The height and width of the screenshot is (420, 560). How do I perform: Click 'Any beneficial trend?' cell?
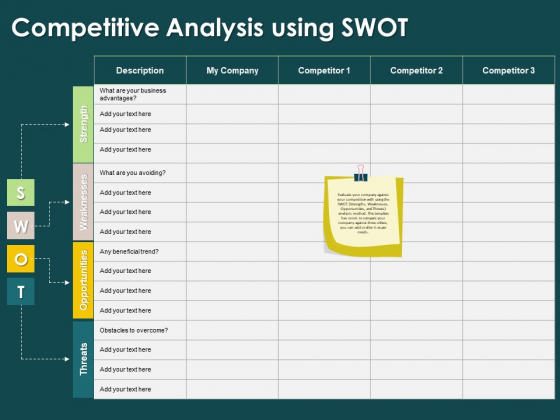coord(140,251)
